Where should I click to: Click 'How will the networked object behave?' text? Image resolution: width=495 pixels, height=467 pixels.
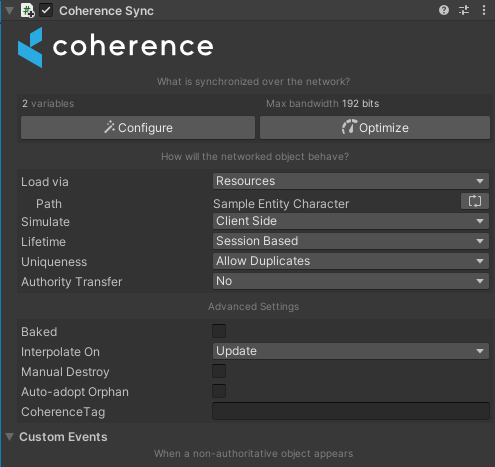pos(255,157)
